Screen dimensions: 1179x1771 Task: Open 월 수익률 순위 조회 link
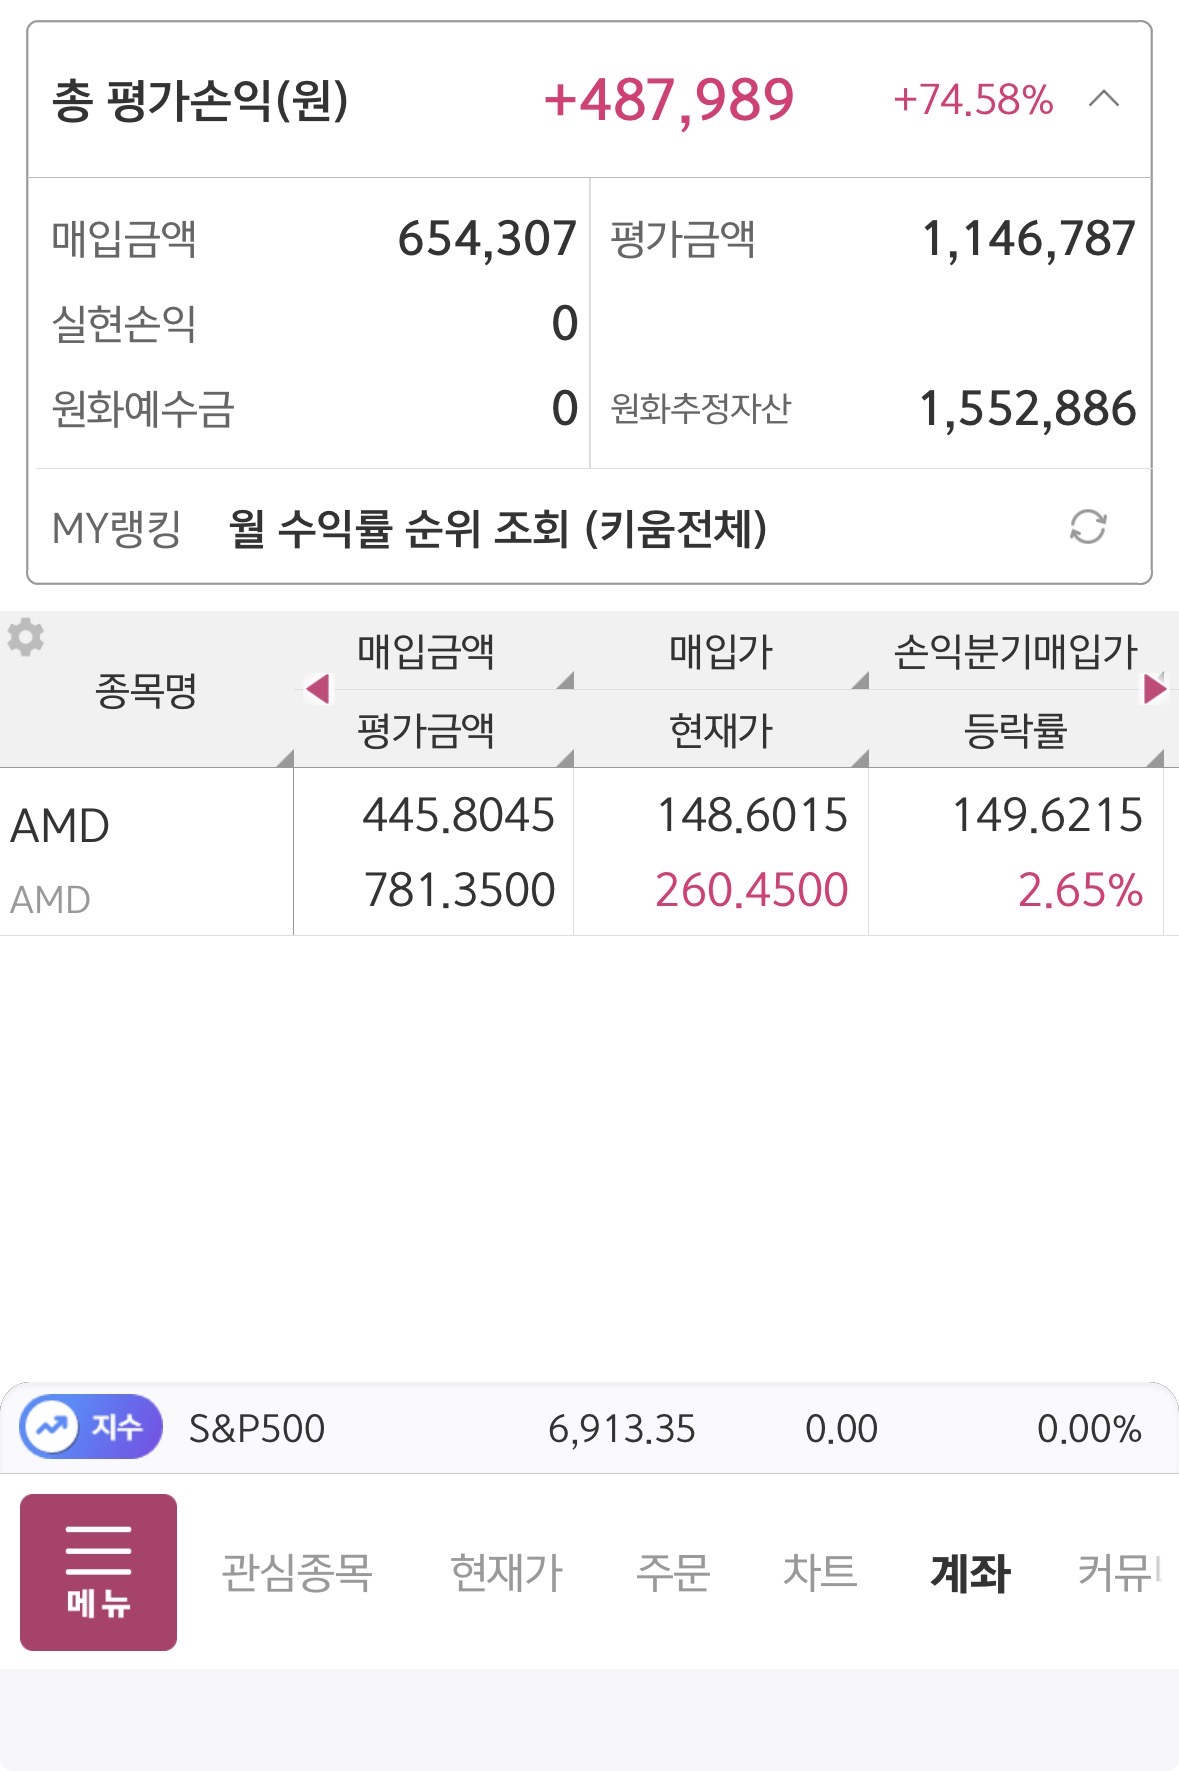pos(497,528)
